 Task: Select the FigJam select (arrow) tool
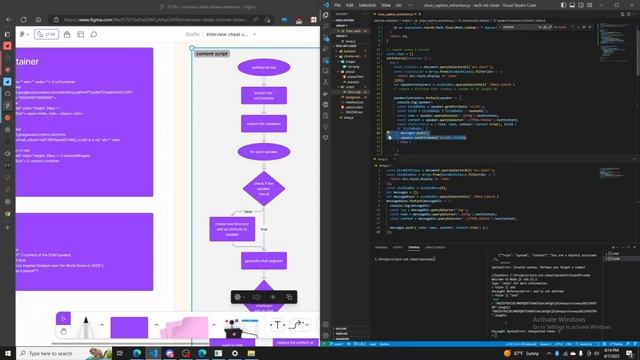[63, 318]
